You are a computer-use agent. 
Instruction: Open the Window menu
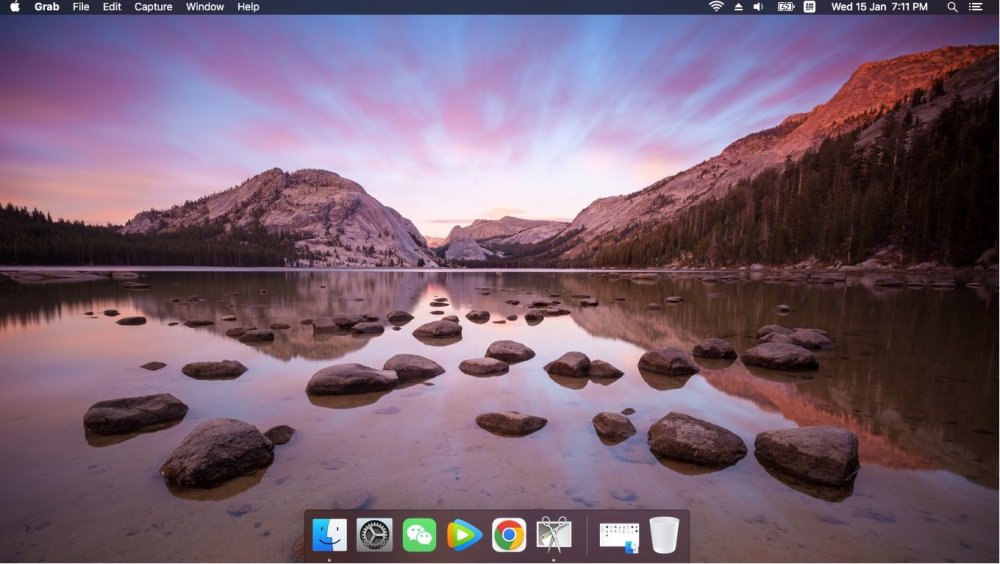pyautogui.click(x=205, y=6)
